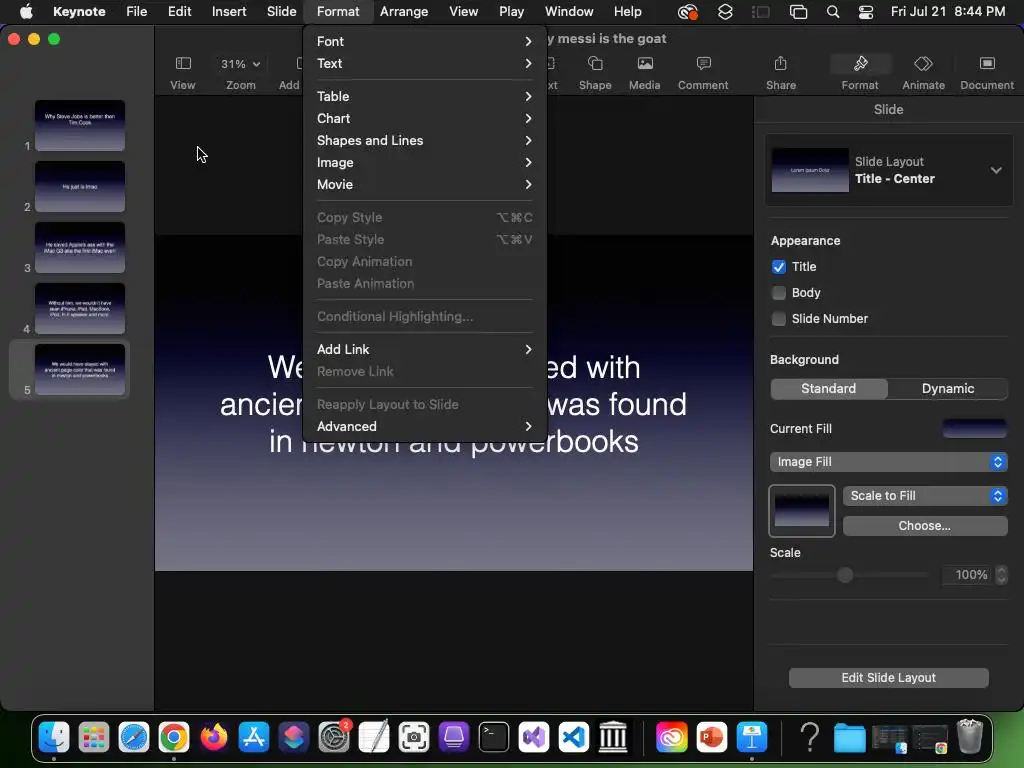The image size is (1024, 768).
Task: Uncheck the Title appearance checkbox
Action: click(x=778, y=266)
